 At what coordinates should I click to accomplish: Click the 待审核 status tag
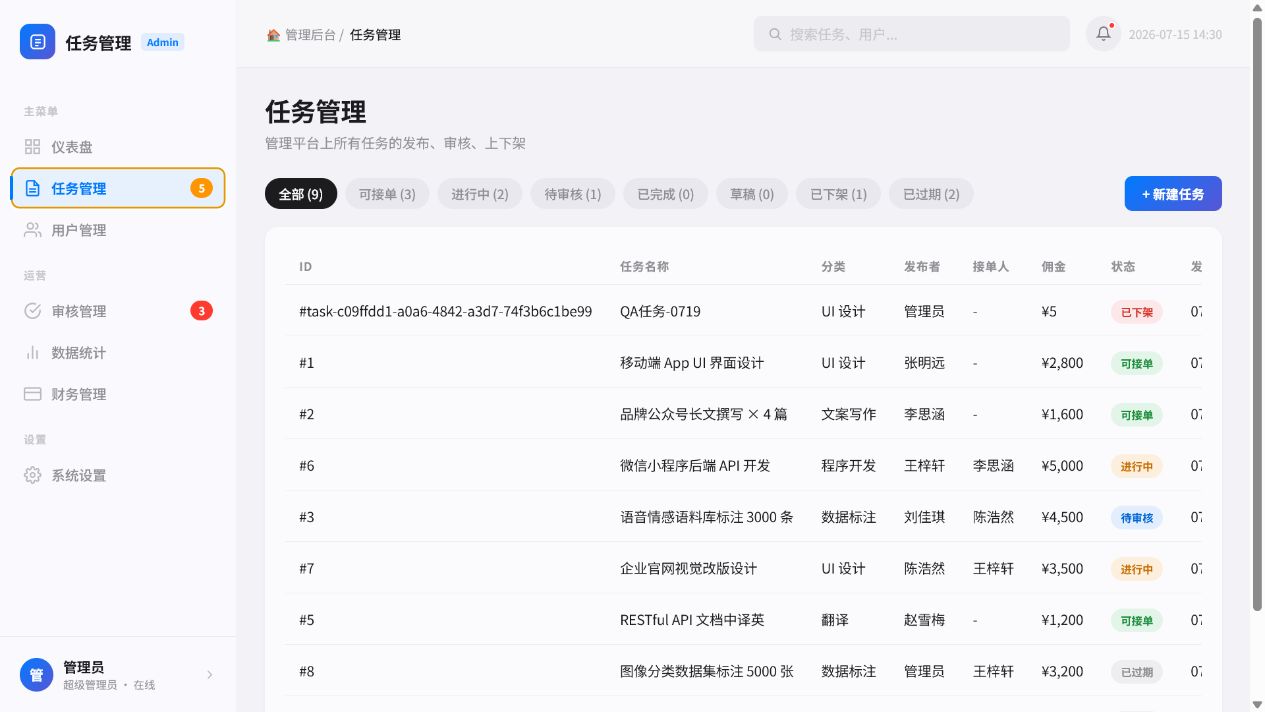[1137, 518]
